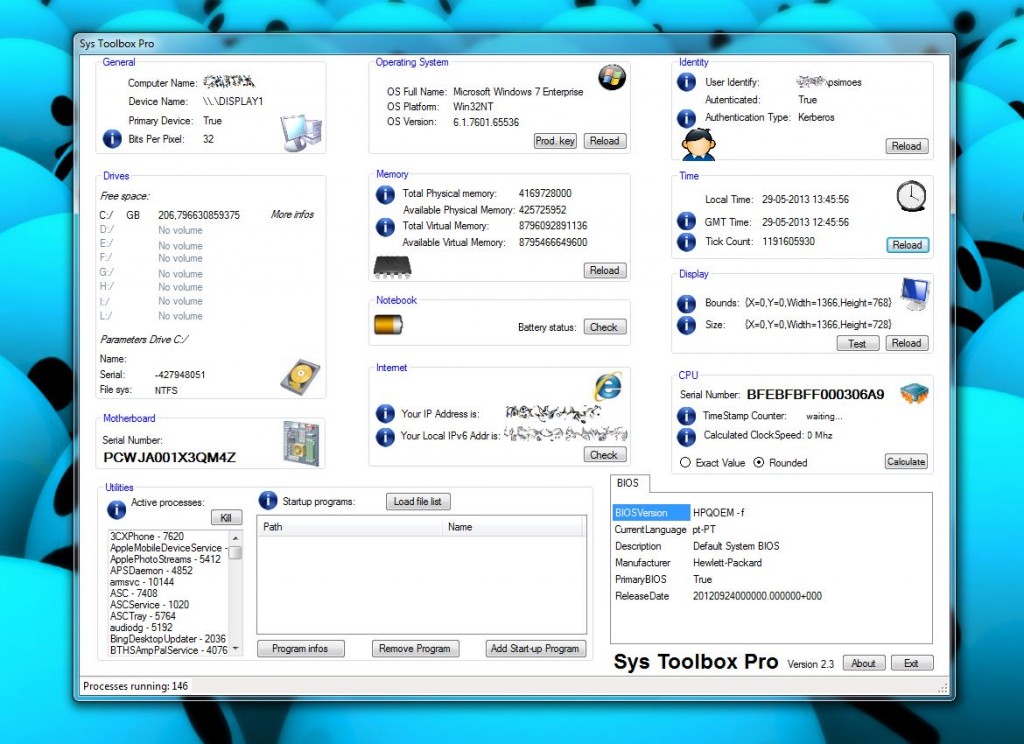Click the Internet Explorer icon in Internet panel

607,387
